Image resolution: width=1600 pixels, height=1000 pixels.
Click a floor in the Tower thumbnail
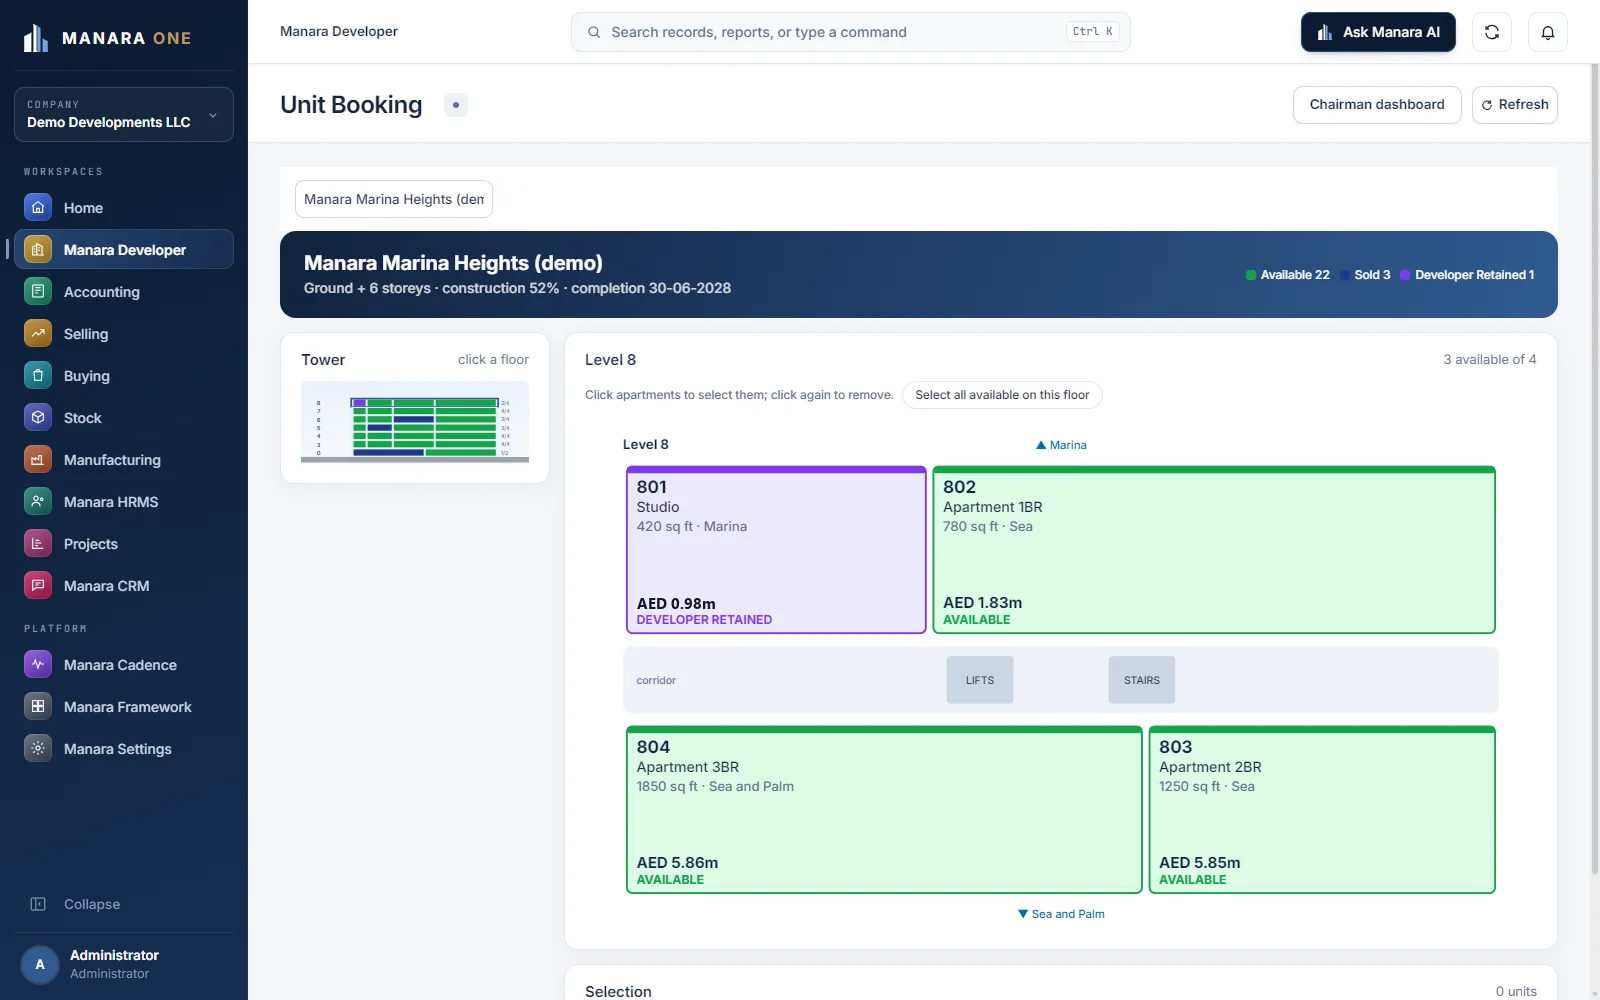click(415, 422)
